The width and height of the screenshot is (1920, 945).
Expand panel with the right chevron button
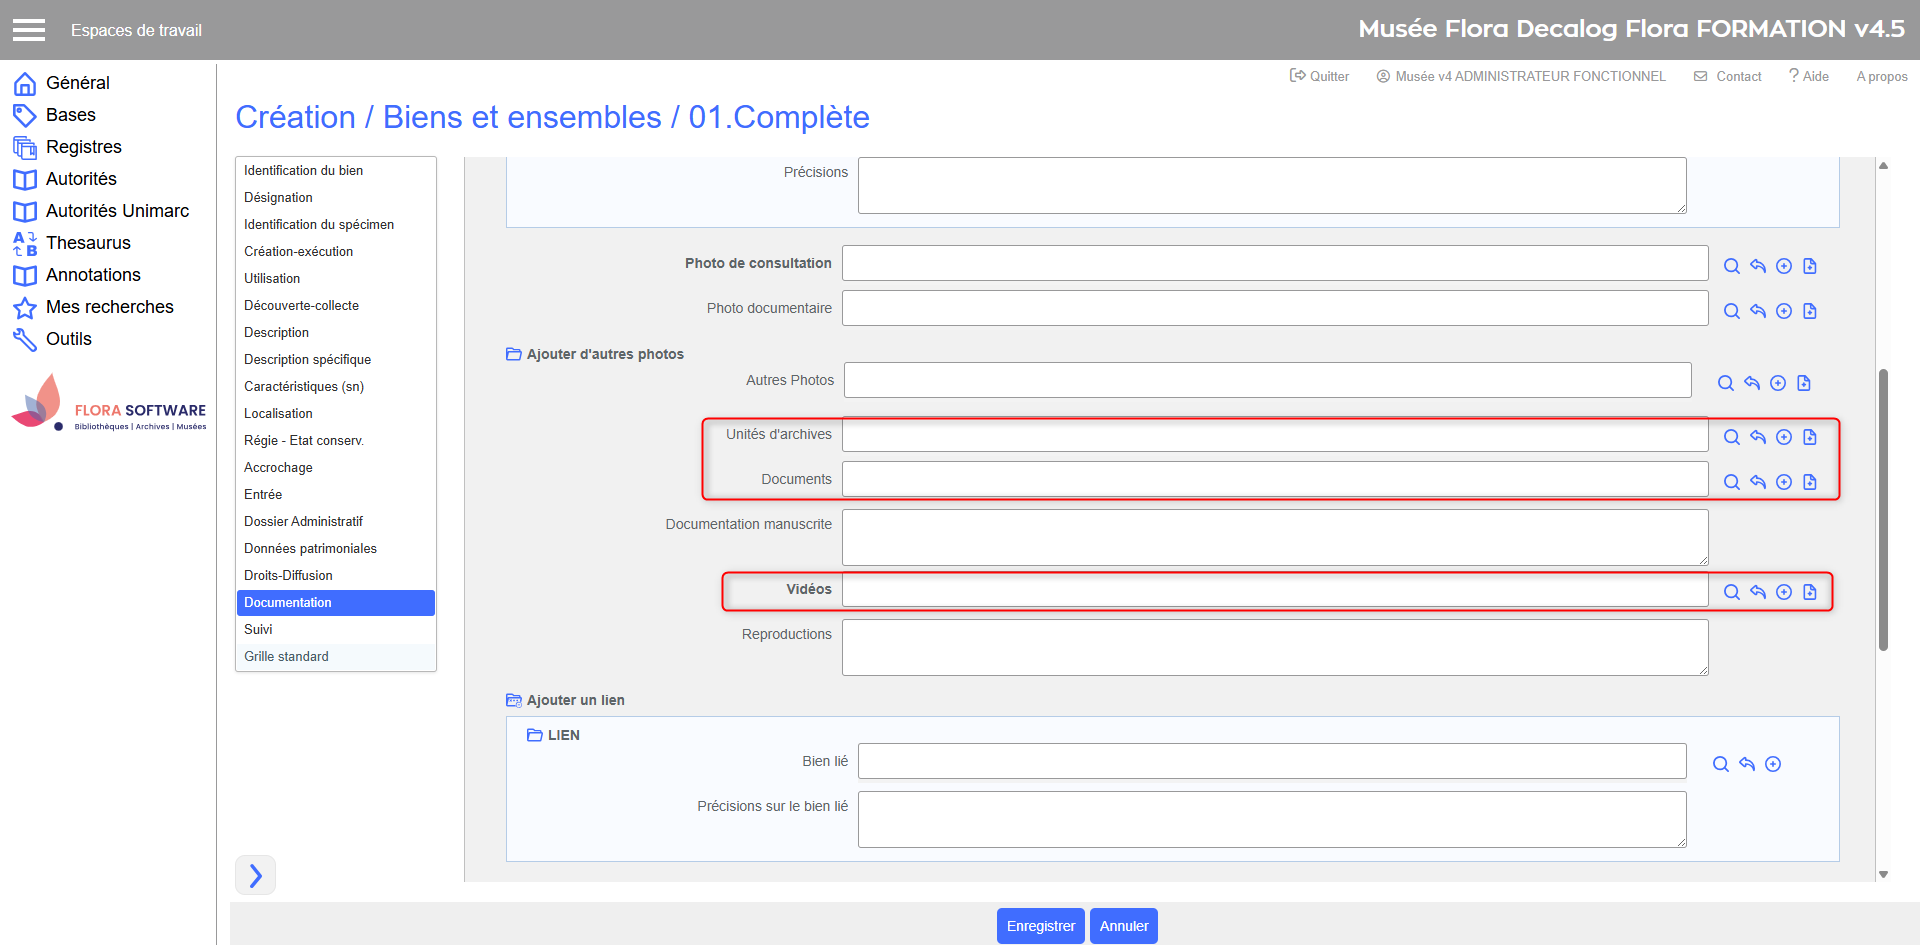255,875
